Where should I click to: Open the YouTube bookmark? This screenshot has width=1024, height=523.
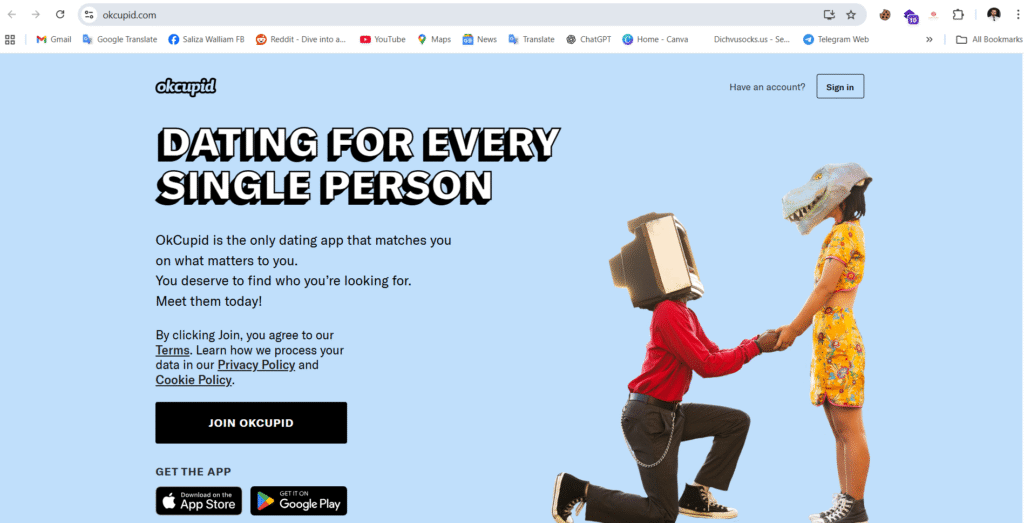[383, 39]
